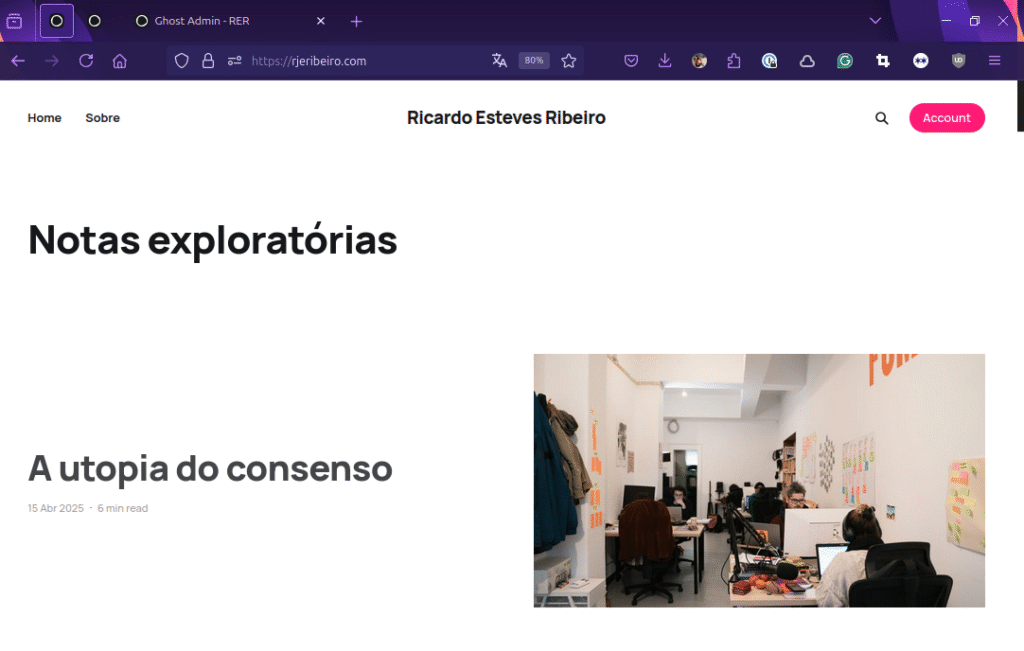The height and width of the screenshot is (651, 1024).
Task: Open the pink Account button
Action: (x=947, y=118)
